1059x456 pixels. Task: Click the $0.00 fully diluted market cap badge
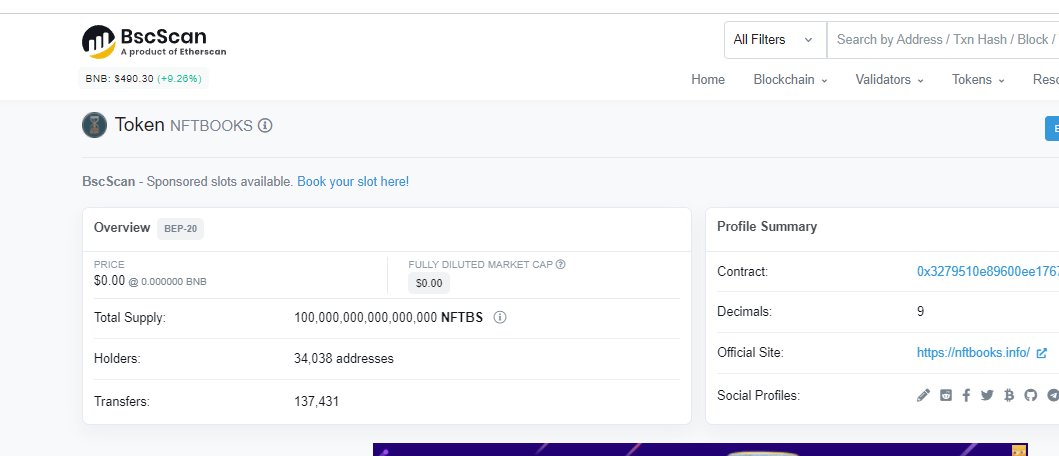429,283
